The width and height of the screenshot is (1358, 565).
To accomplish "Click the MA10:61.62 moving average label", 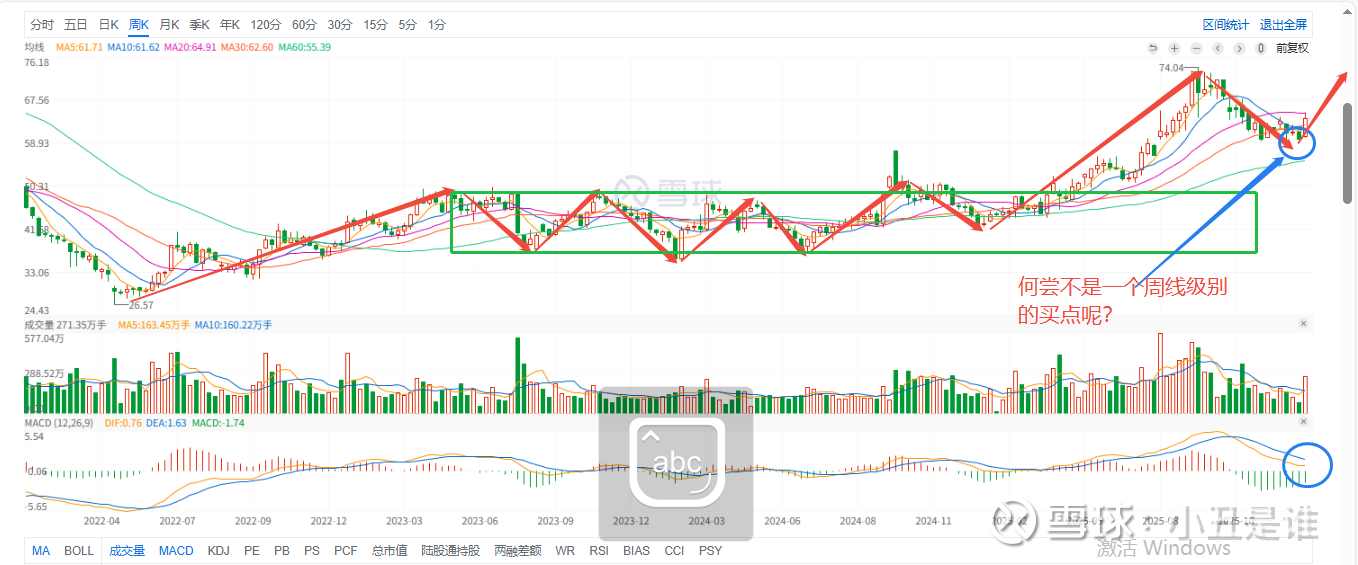I will point(134,47).
